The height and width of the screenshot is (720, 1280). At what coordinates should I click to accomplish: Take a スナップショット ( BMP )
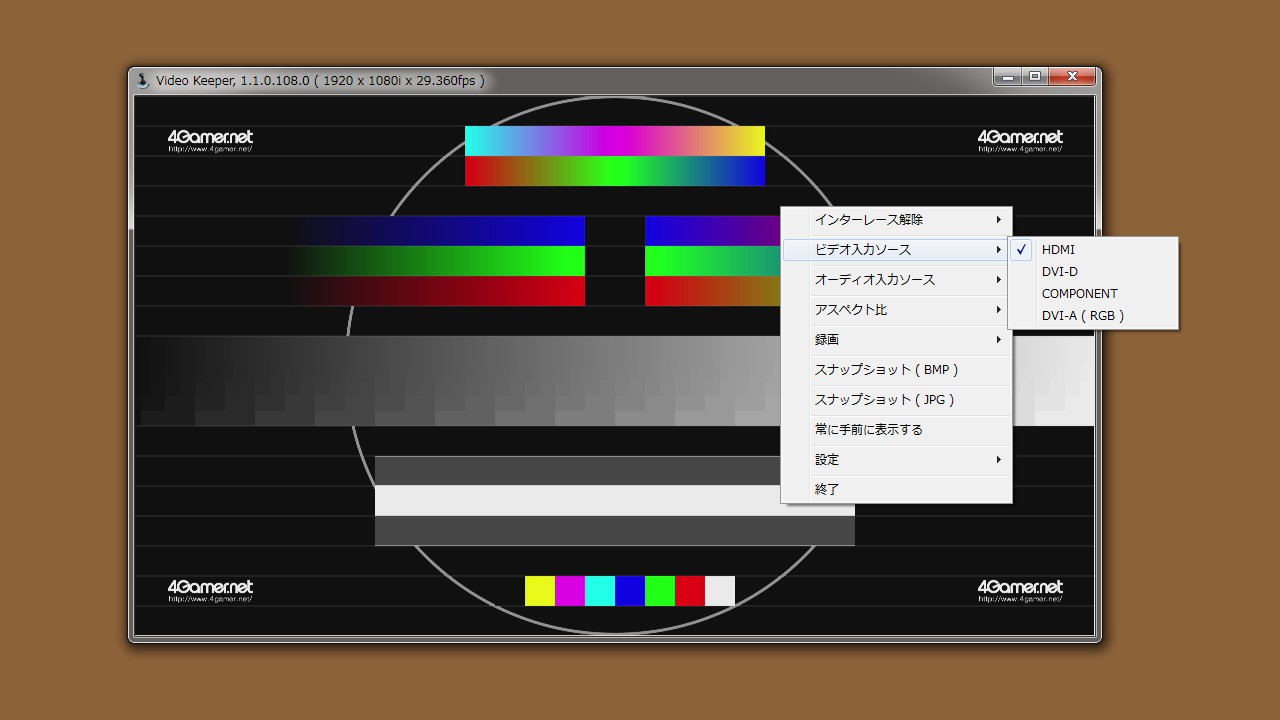tap(886, 370)
